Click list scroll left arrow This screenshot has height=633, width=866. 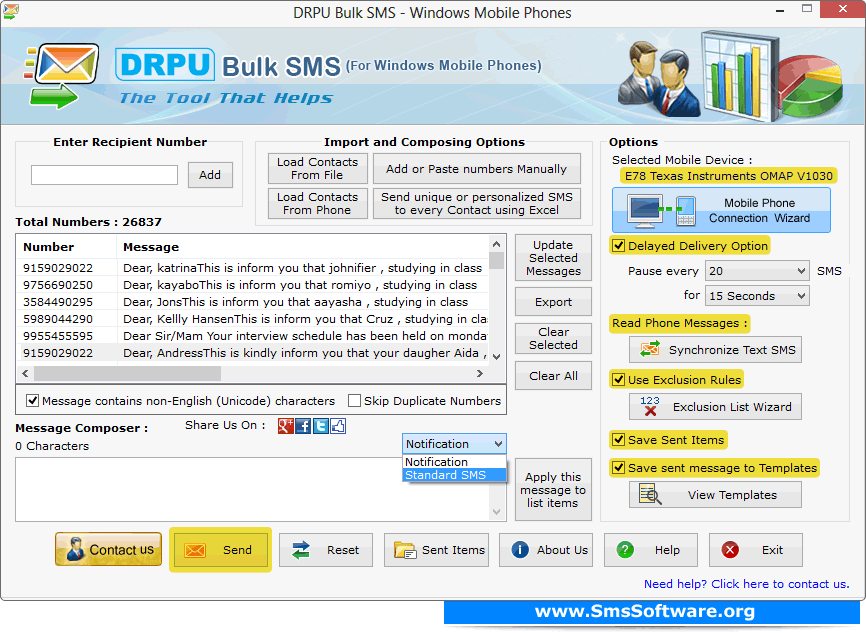pyautogui.click(x=25, y=374)
